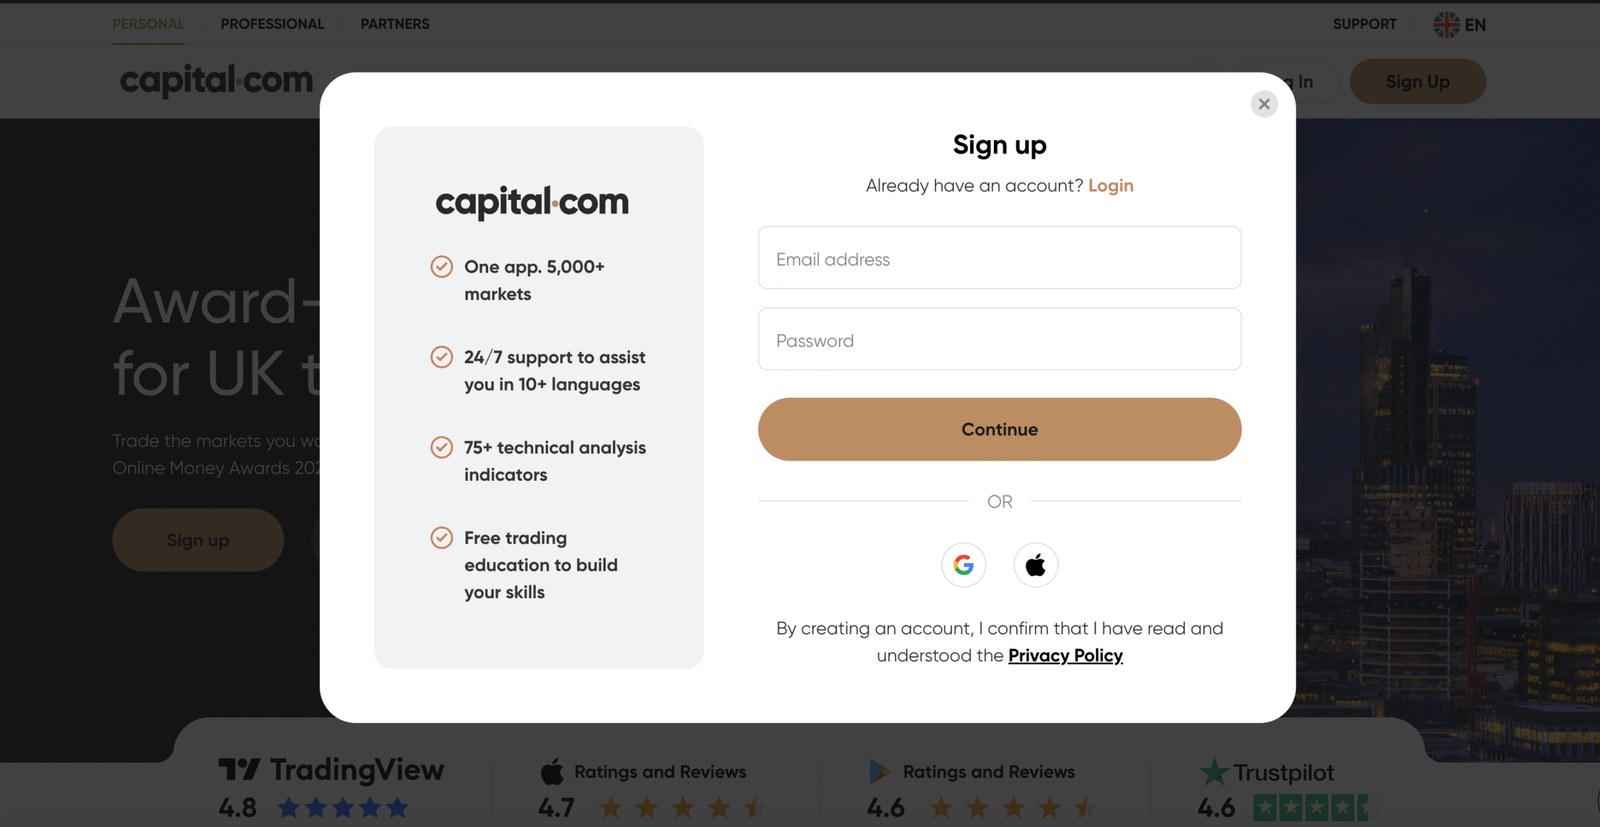Image resolution: width=1600 pixels, height=827 pixels.
Task: Click the capital.com logo in the header
Action: click(214, 80)
